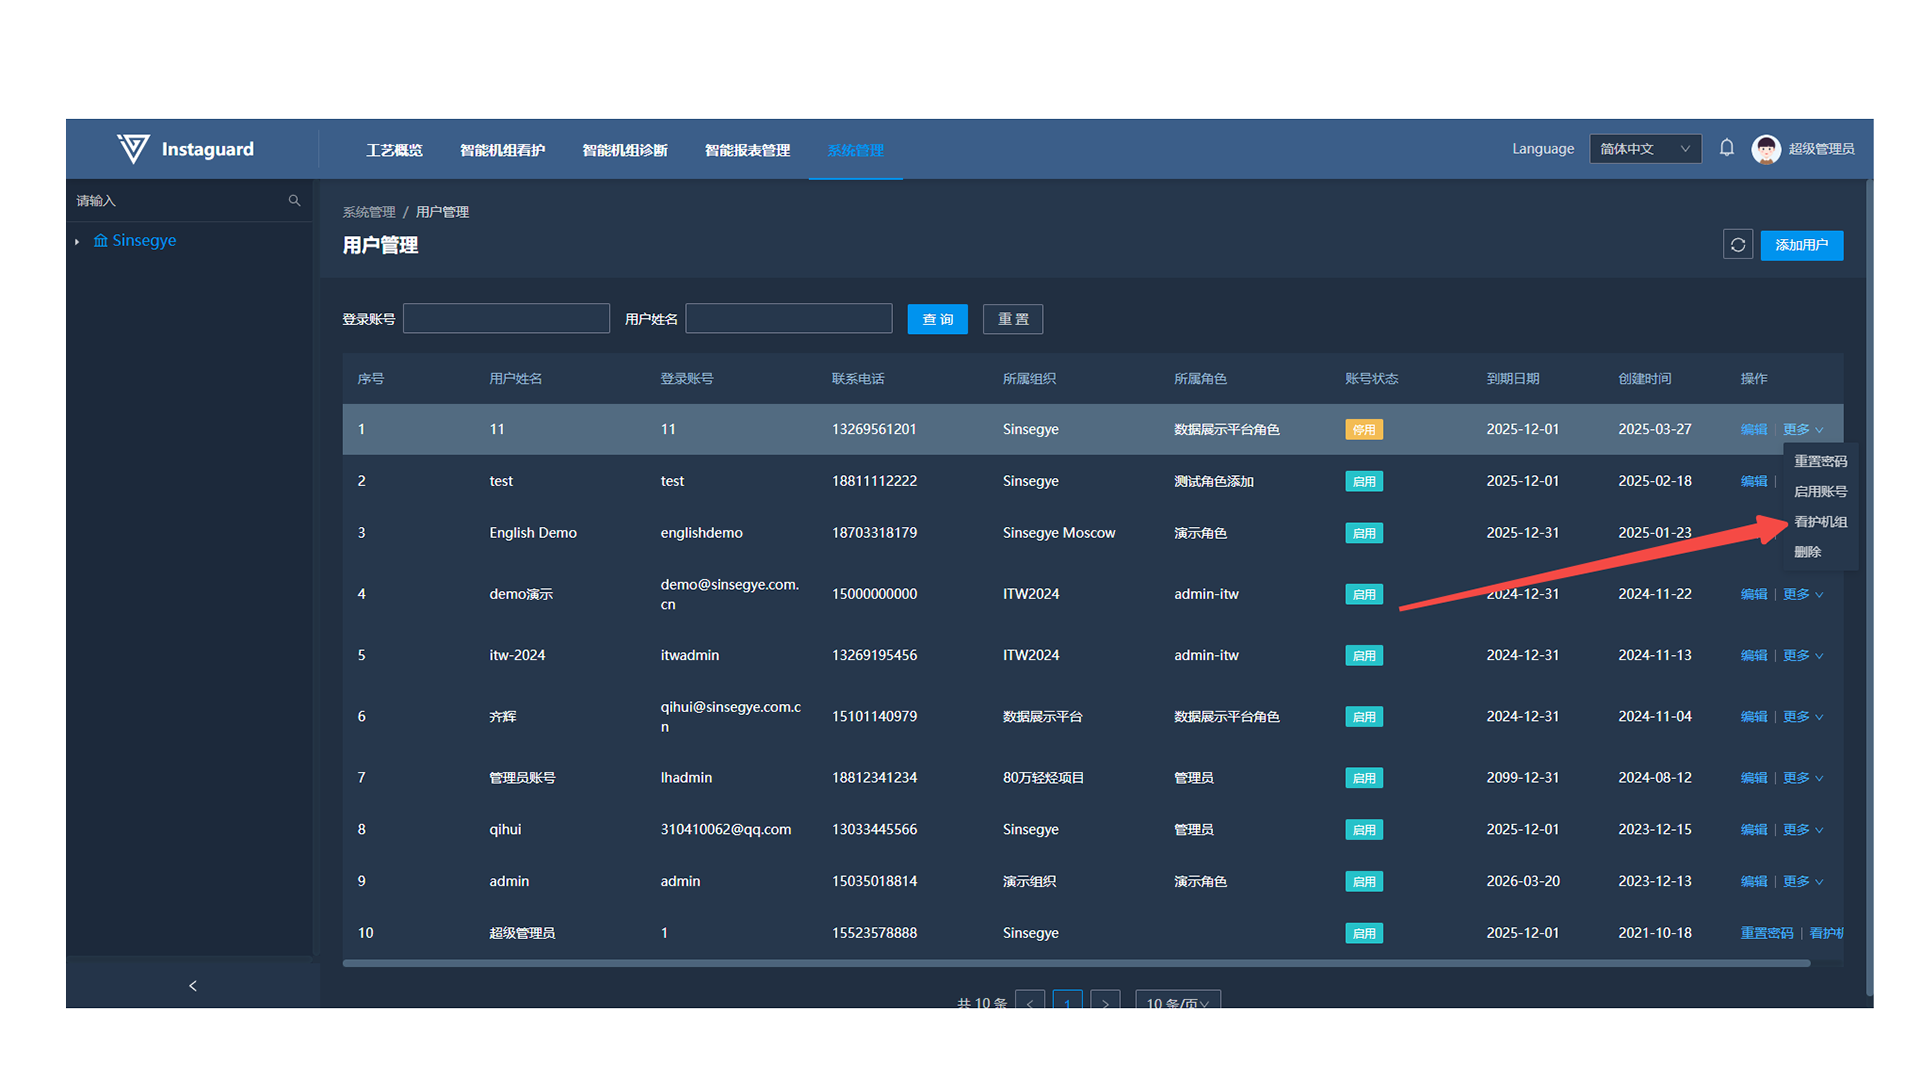Click the 启用 badge in English Demo row

[x=1364, y=534]
